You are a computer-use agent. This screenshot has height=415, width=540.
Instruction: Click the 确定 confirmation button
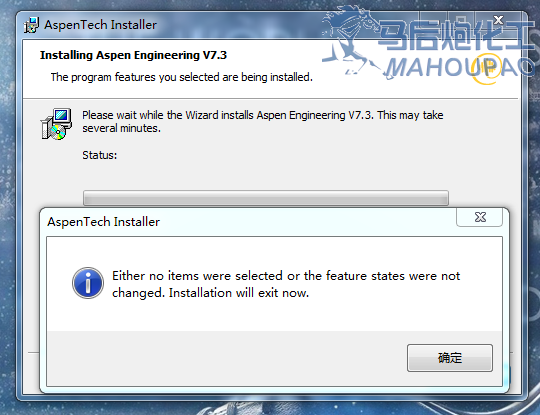(450, 358)
